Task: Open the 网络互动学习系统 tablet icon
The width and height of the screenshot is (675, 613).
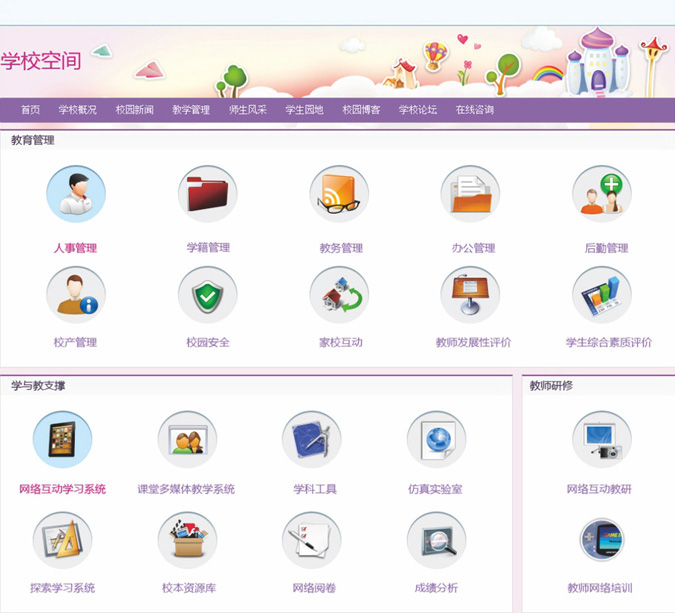Action: (x=62, y=440)
